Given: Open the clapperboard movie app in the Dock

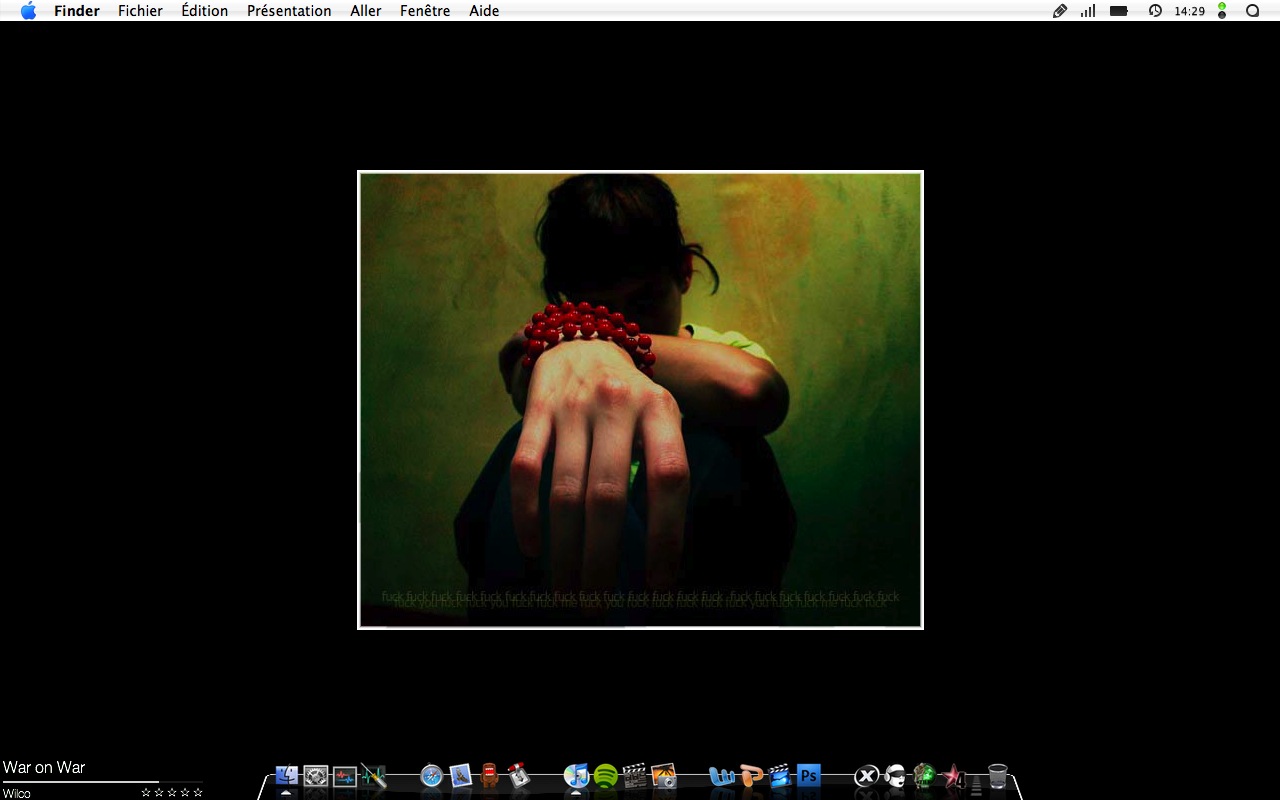Looking at the screenshot, I should click(634, 776).
